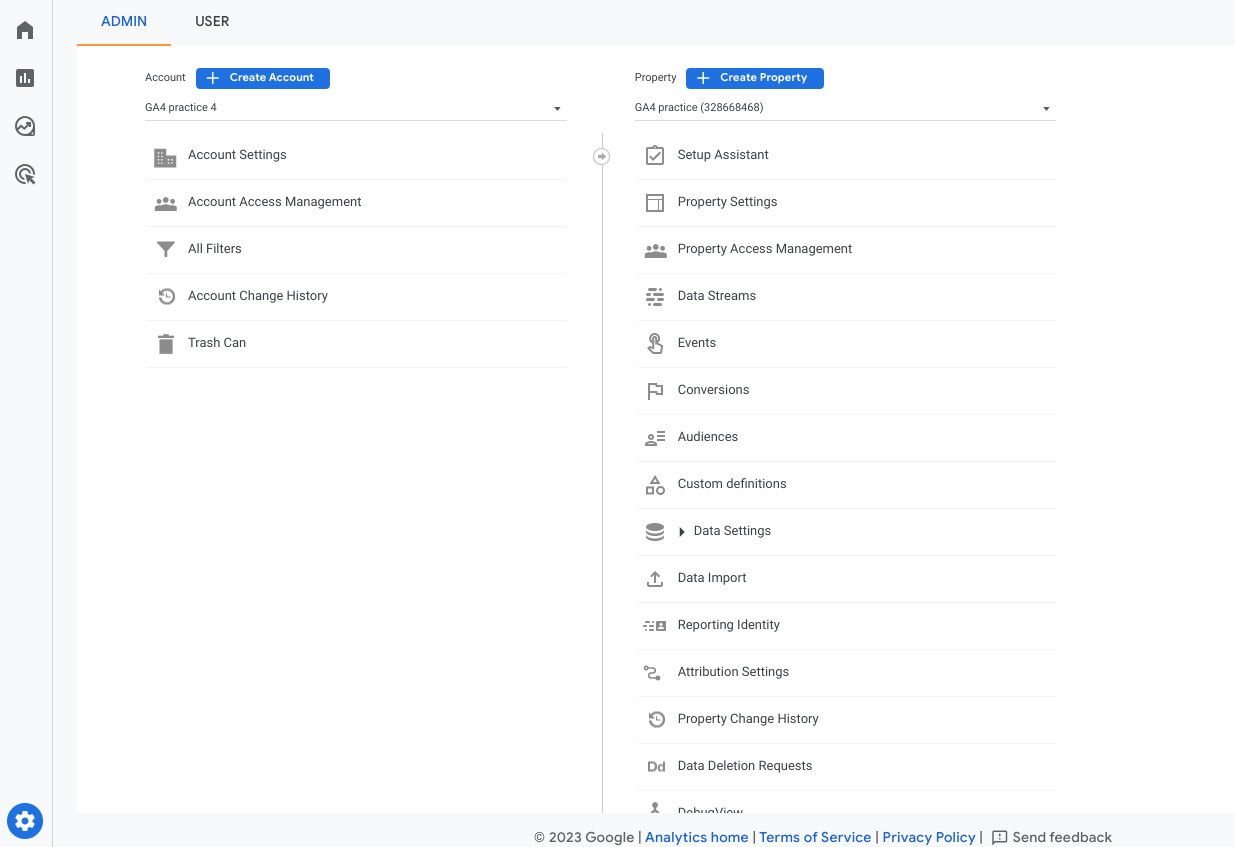Open Property Settings text

coord(727,202)
